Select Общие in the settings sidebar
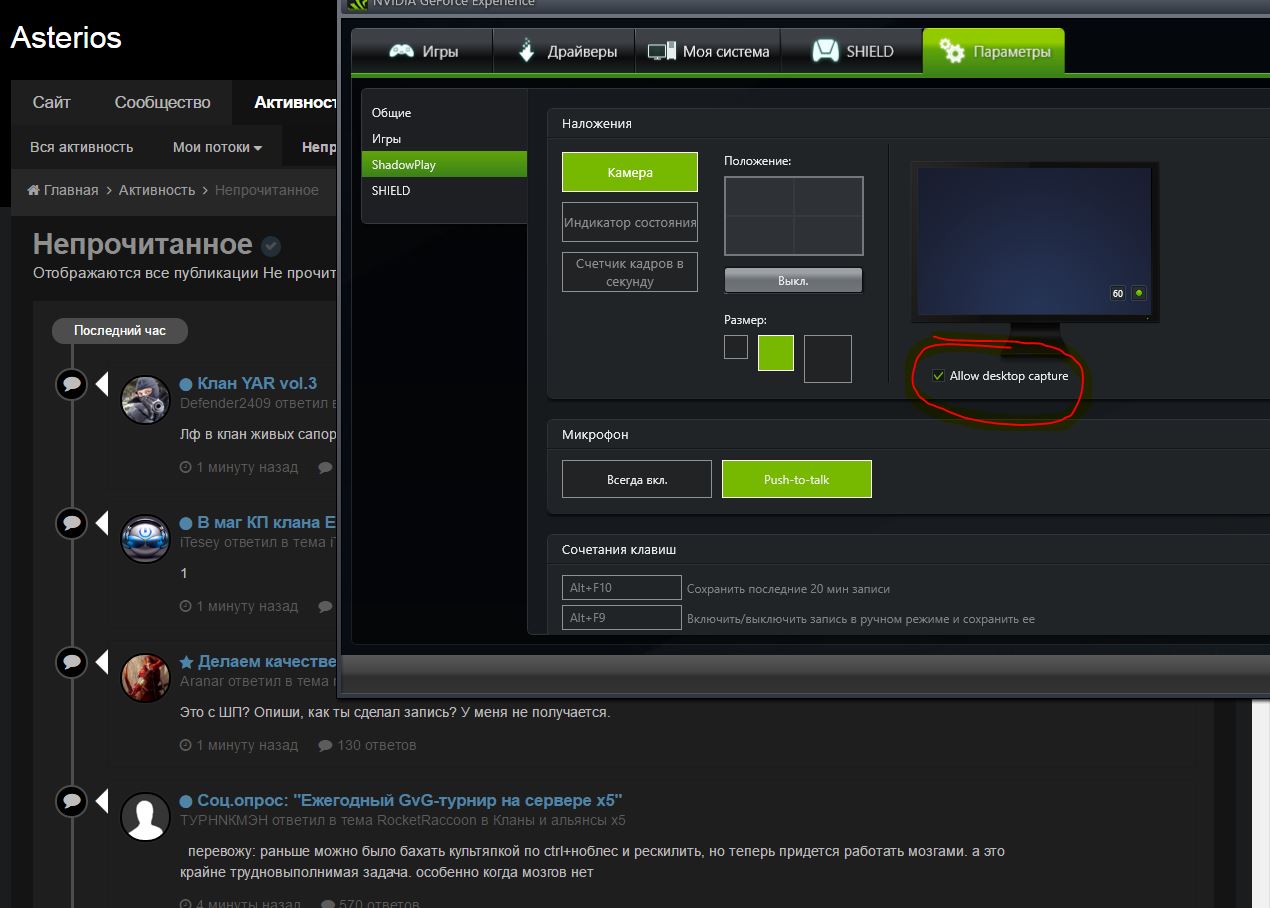This screenshot has width=1270, height=908. point(391,113)
